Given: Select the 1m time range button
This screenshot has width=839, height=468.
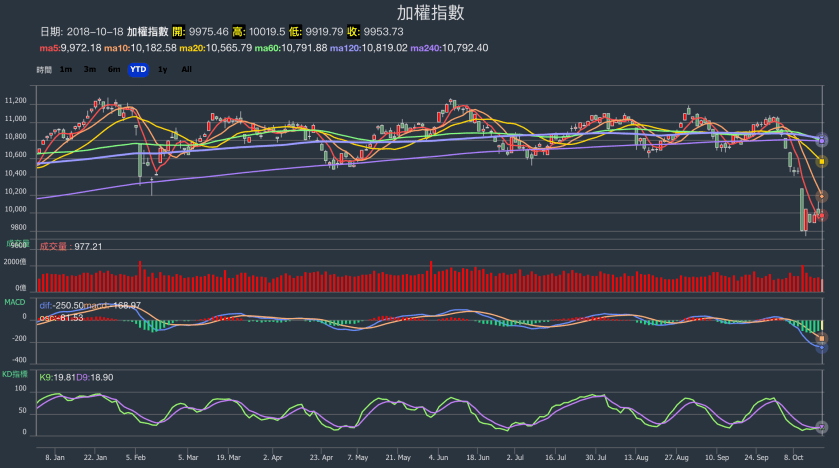Looking at the screenshot, I should 66,69.
